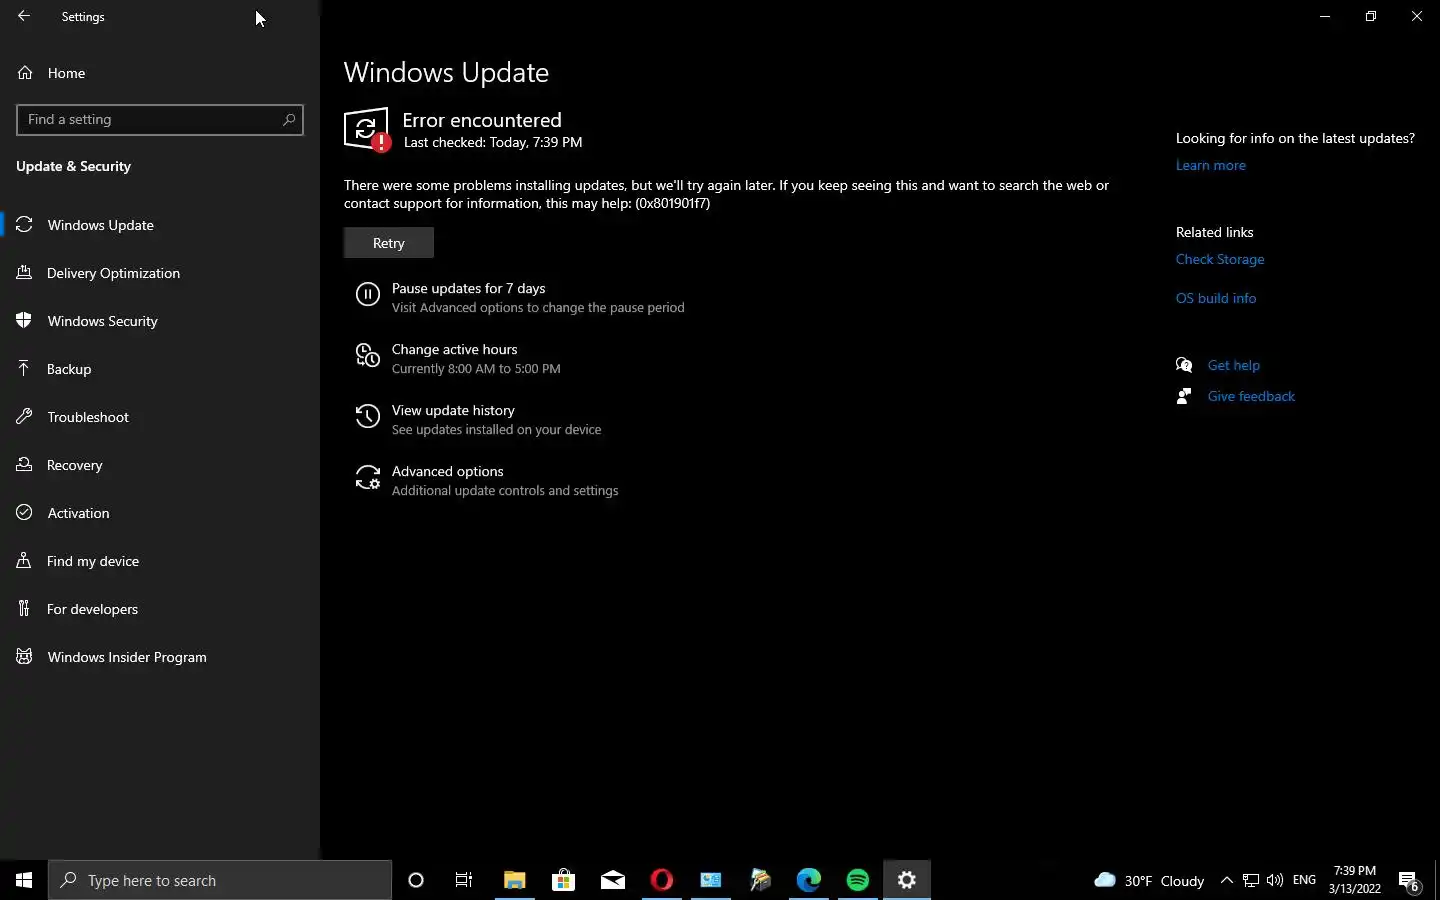Viewport: 1440px width, 900px height.
Task: Open the Mail app from the taskbar
Action: coord(612,880)
